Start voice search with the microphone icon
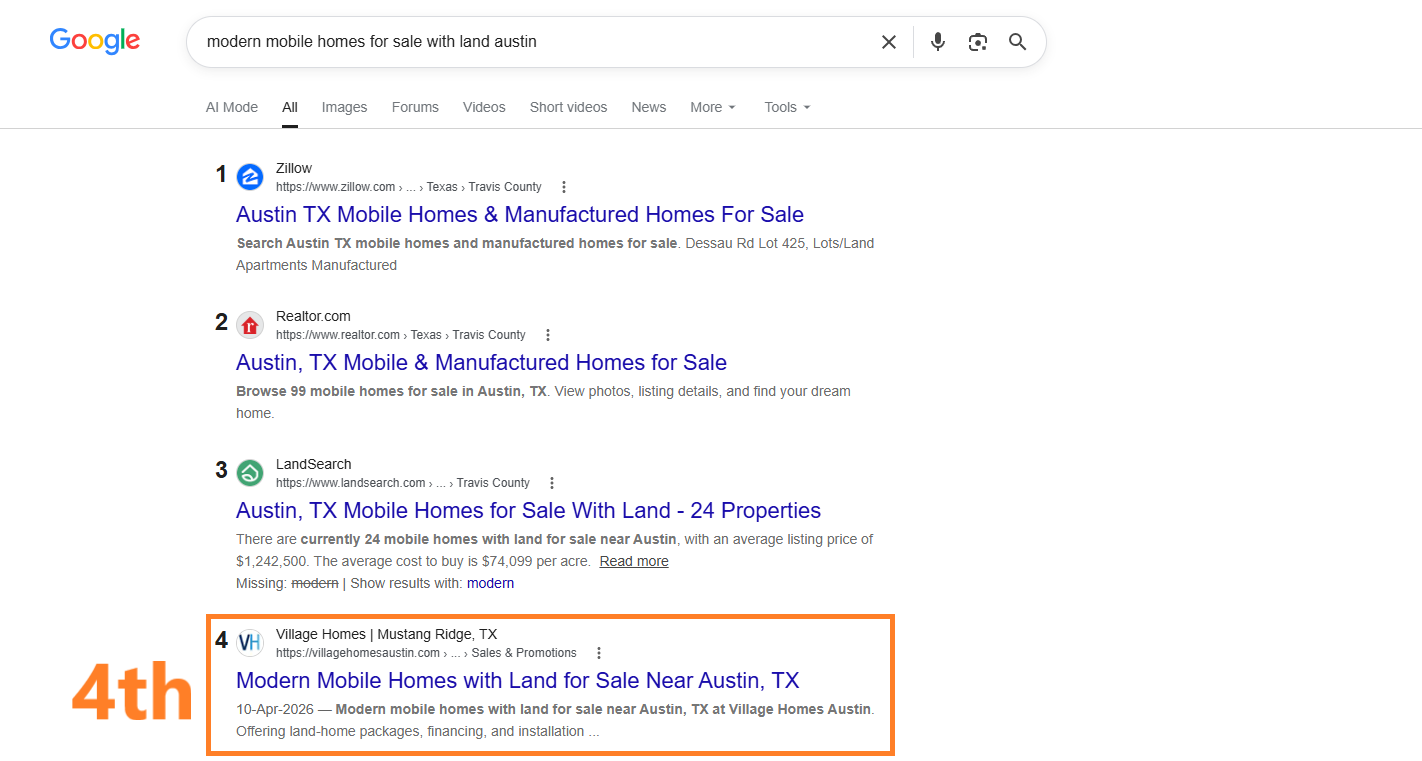The height and width of the screenshot is (761, 1422). point(938,42)
